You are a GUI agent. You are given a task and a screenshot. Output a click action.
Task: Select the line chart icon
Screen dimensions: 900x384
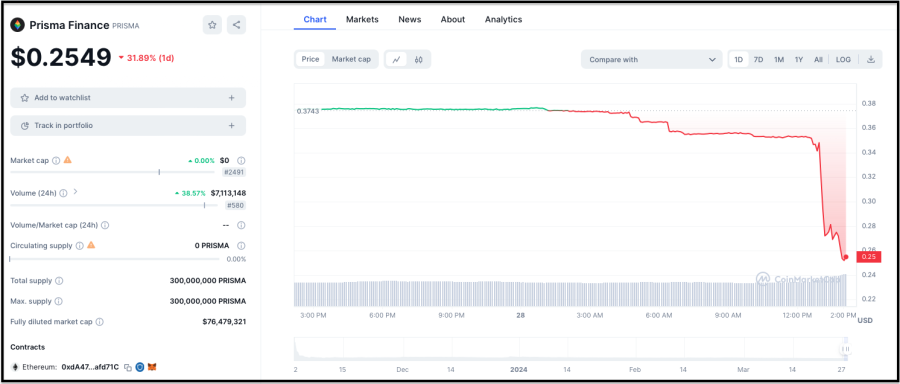(x=396, y=59)
